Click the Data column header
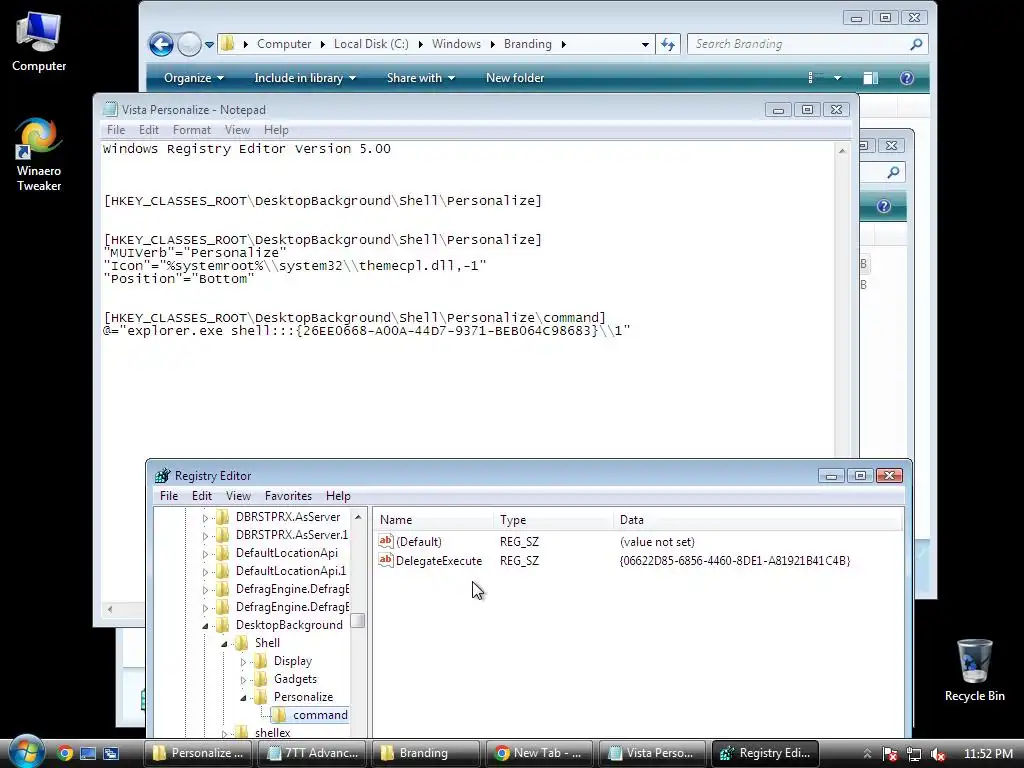 coord(758,520)
